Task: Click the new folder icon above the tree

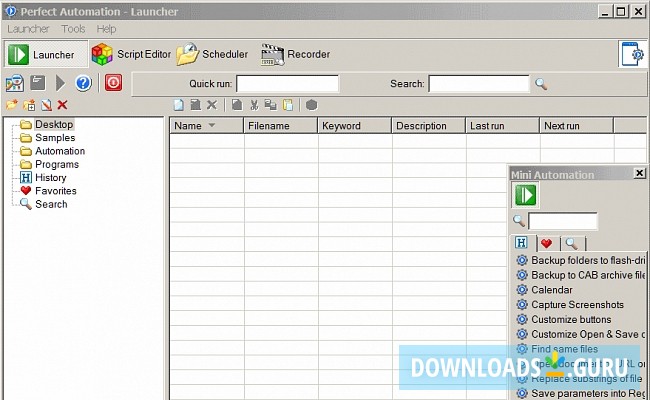Action: (x=12, y=105)
